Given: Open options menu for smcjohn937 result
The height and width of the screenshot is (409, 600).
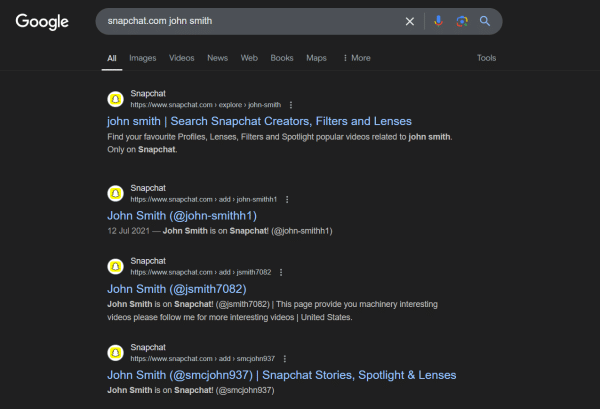Looking at the screenshot, I should 285,359.
